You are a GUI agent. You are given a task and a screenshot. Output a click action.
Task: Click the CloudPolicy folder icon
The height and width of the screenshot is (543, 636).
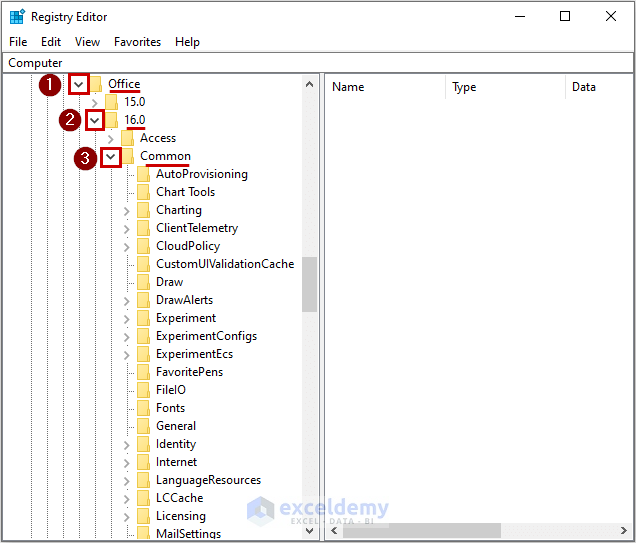click(x=143, y=246)
